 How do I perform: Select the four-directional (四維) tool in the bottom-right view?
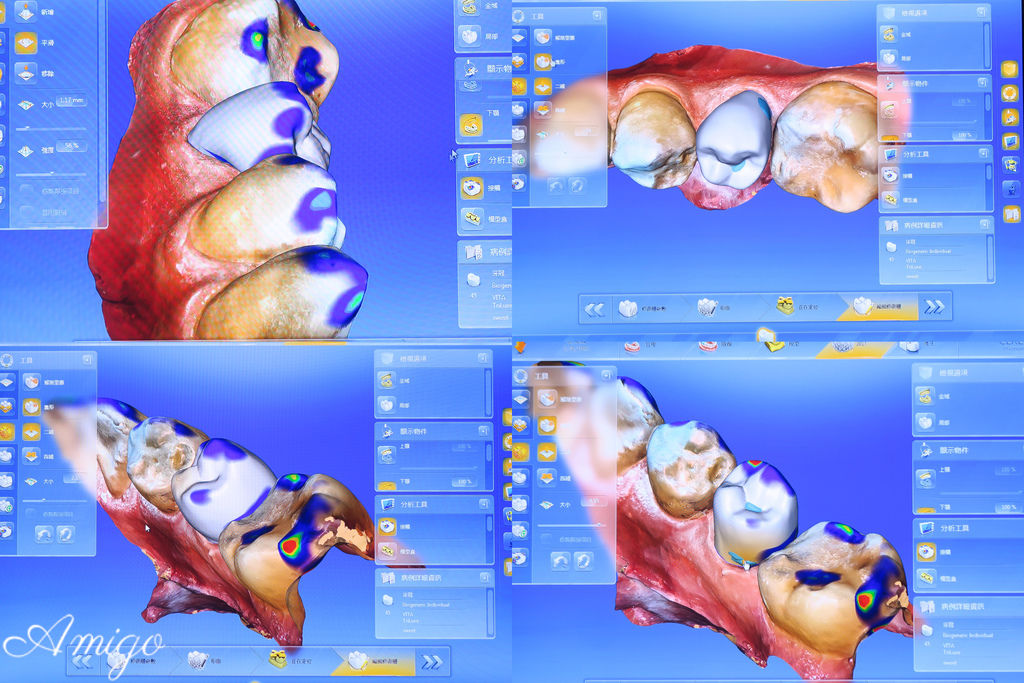[x=547, y=478]
